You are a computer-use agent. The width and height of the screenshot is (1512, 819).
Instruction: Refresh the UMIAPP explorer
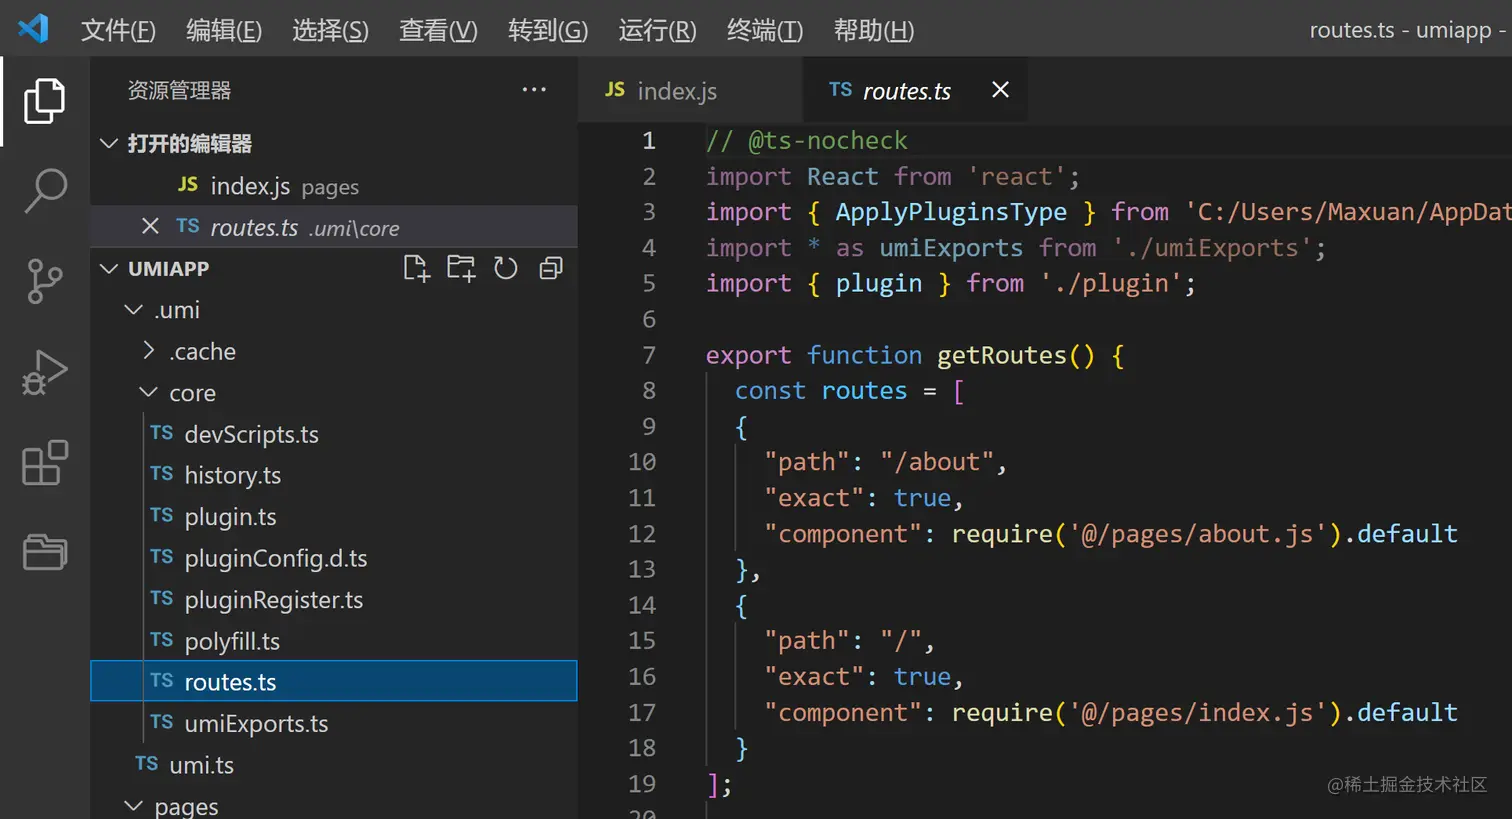506,268
